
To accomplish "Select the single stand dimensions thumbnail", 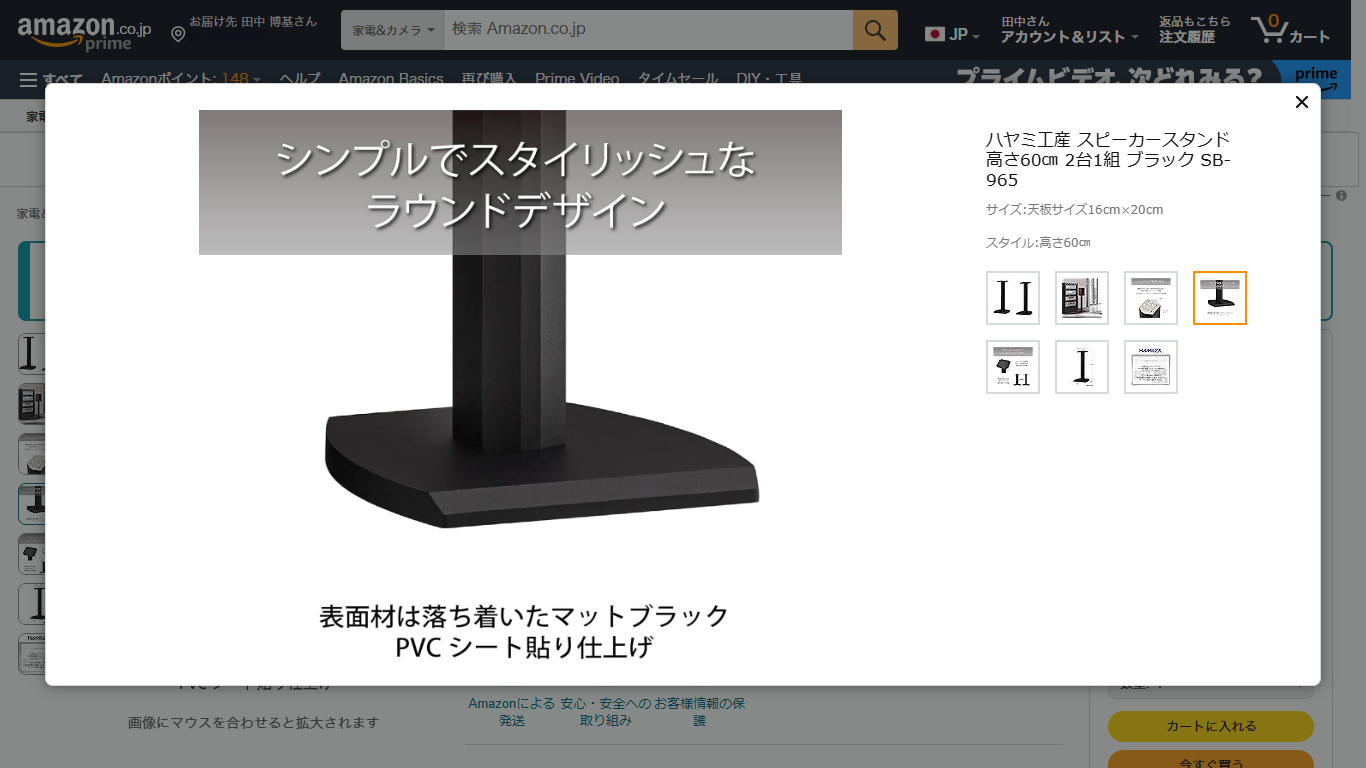I will (x=1082, y=367).
